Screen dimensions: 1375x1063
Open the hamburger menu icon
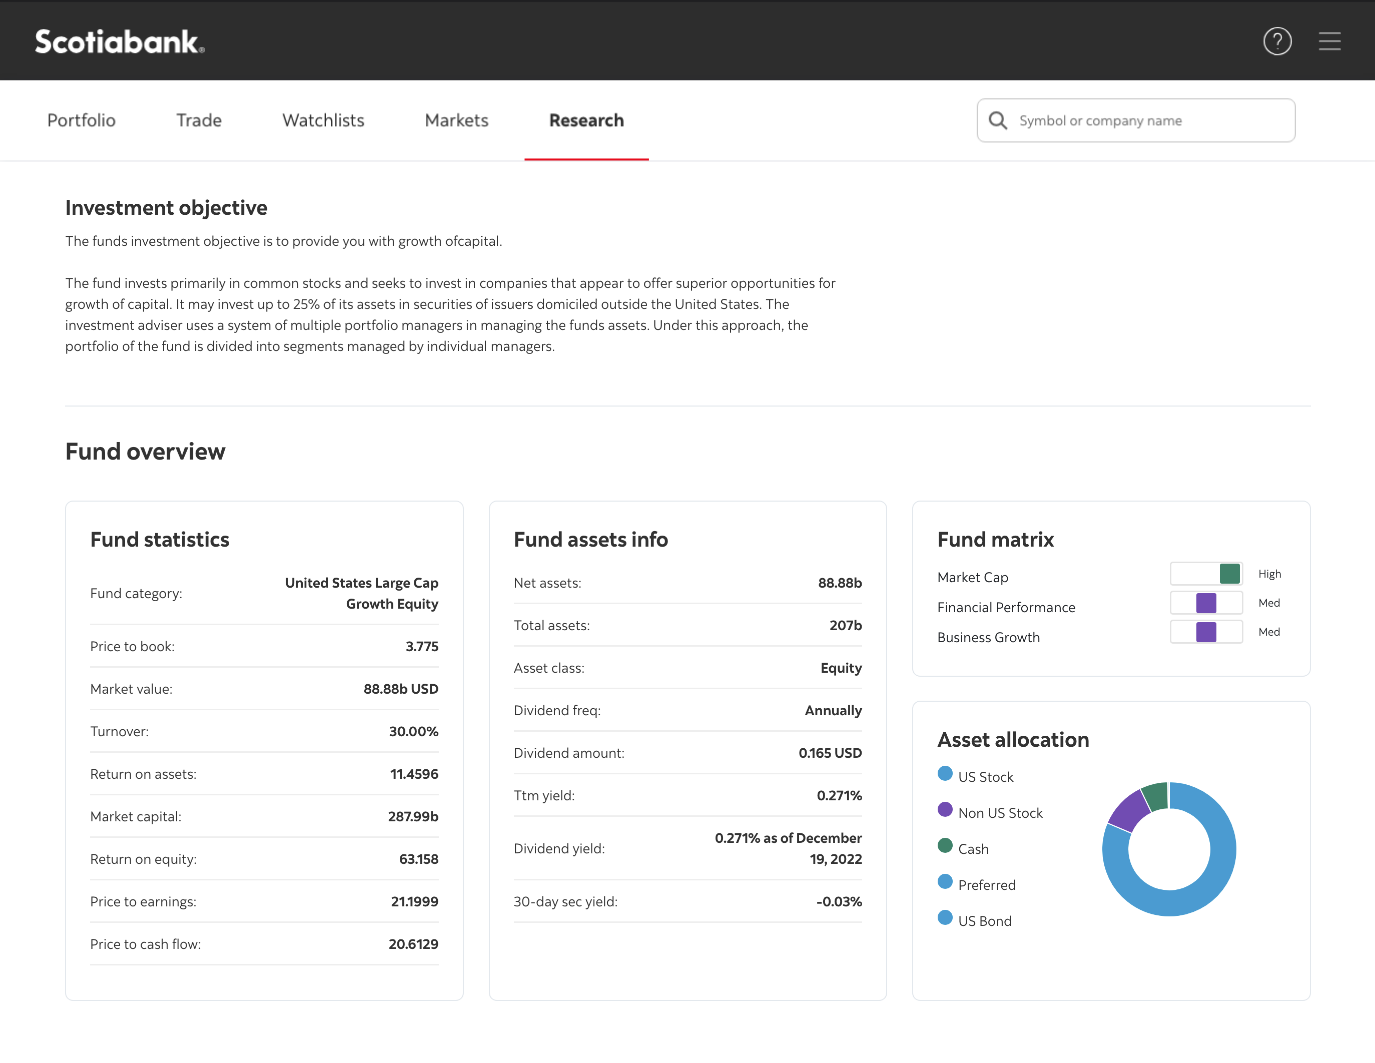[x=1329, y=41]
